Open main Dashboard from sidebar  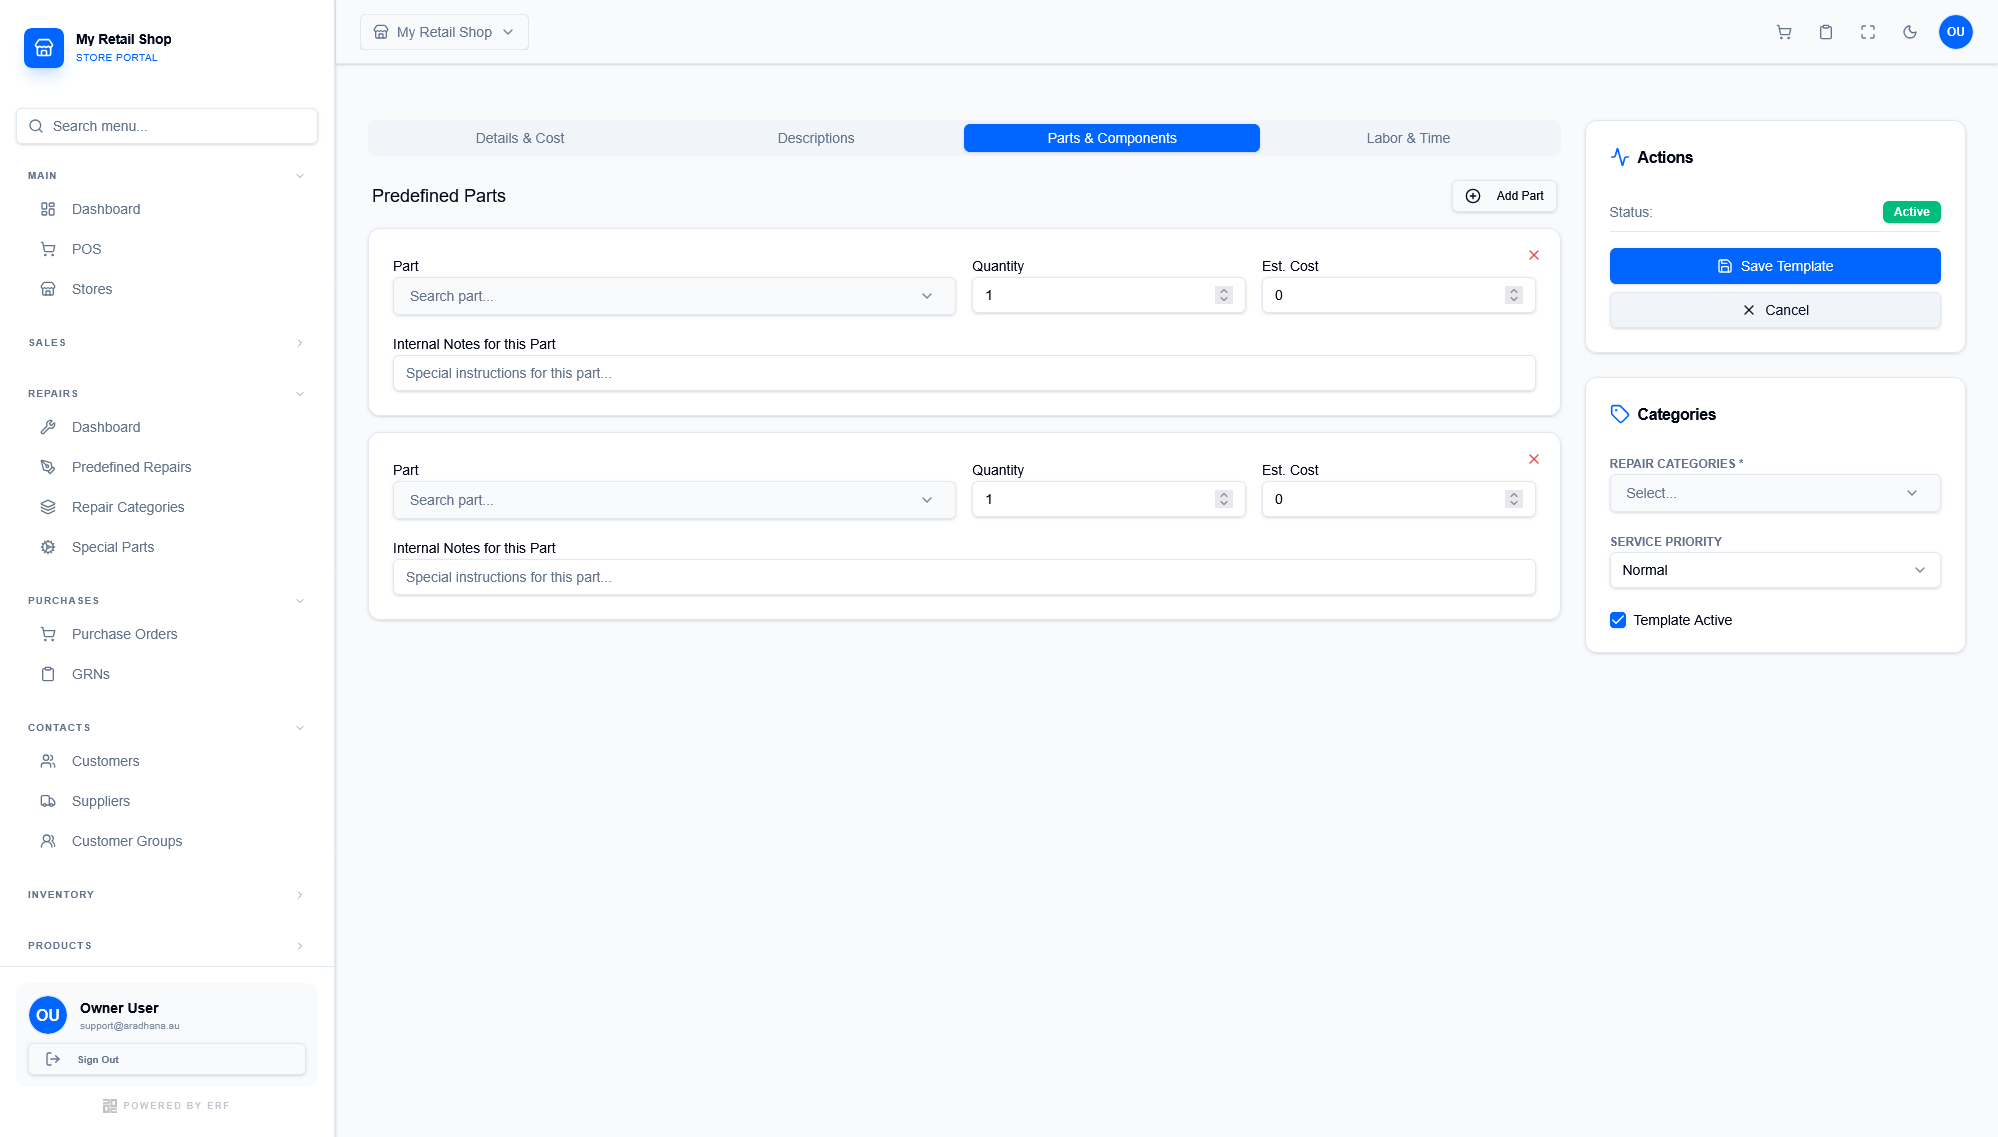tap(167, 209)
